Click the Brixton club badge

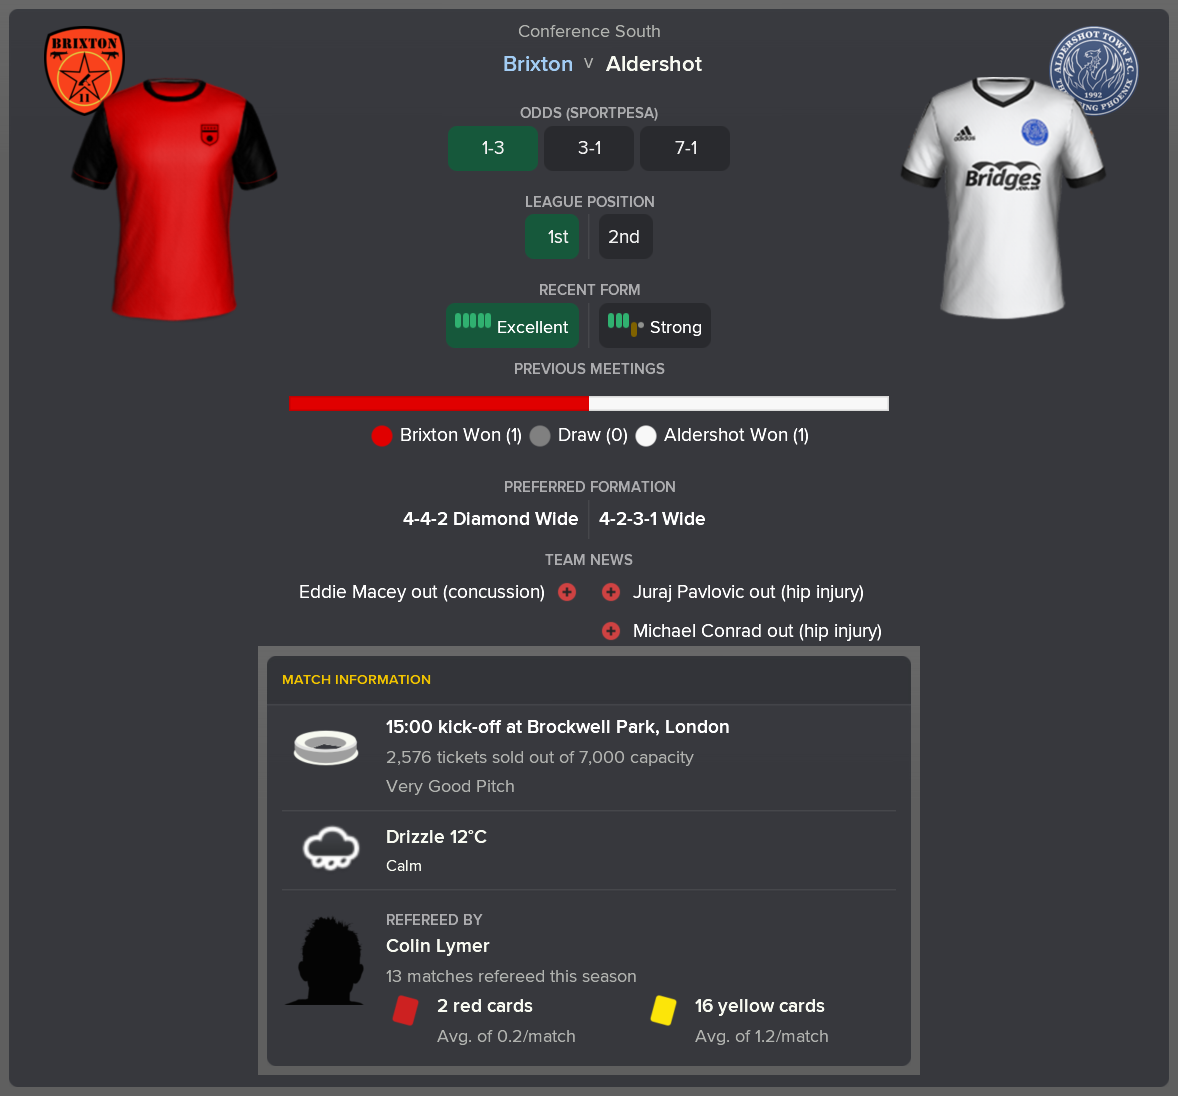click(84, 71)
